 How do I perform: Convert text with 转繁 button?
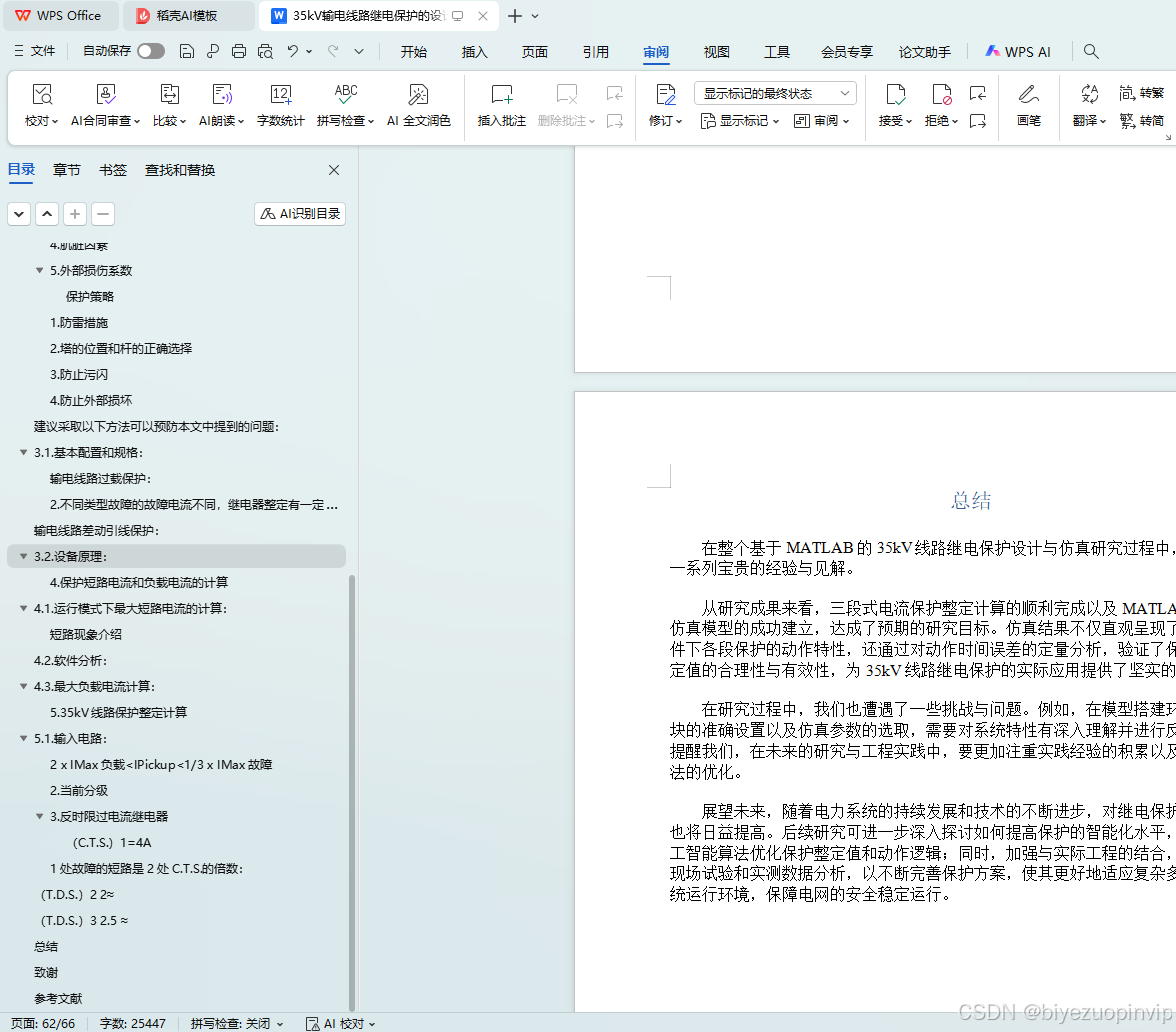[x=1142, y=93]
